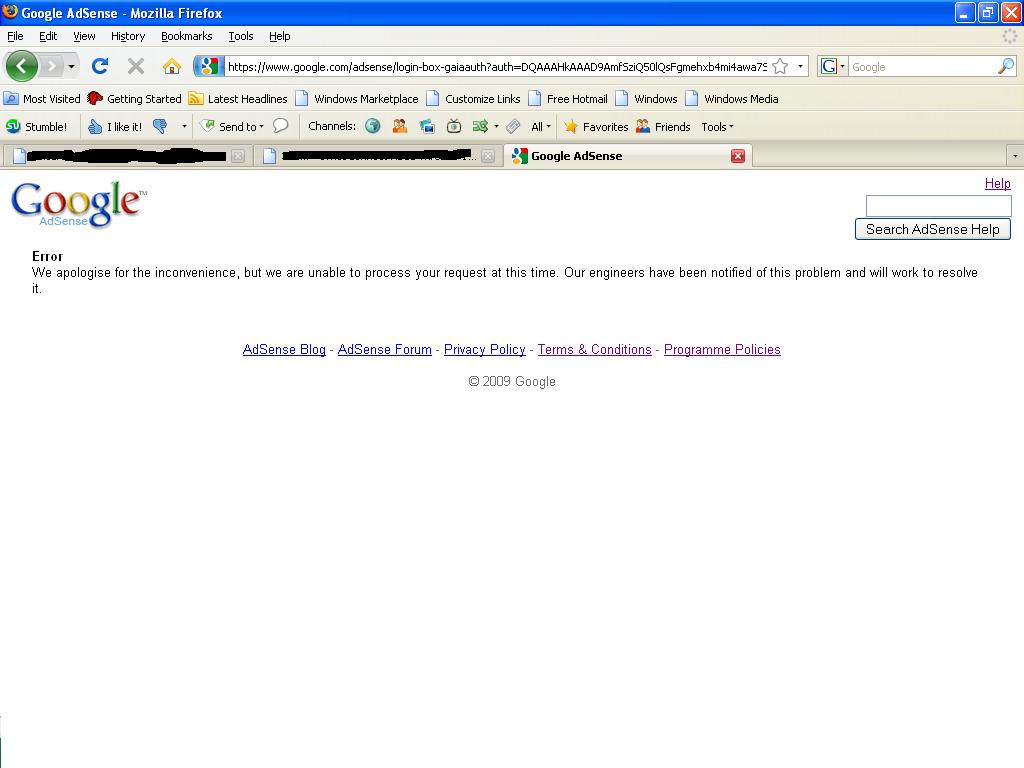Select the people channel icon
This screenshot has height=768, width=1024.
pyautogui.click(x=400, y=126)
